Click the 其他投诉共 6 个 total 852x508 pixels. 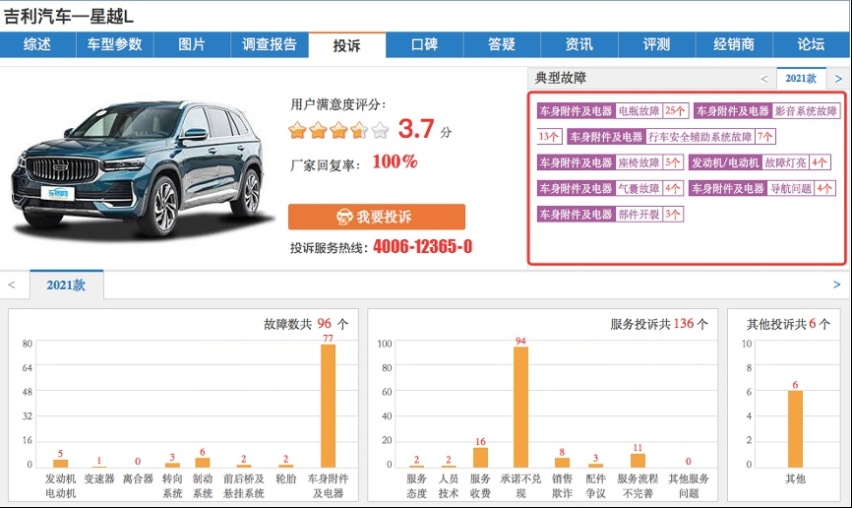(788, 324)
